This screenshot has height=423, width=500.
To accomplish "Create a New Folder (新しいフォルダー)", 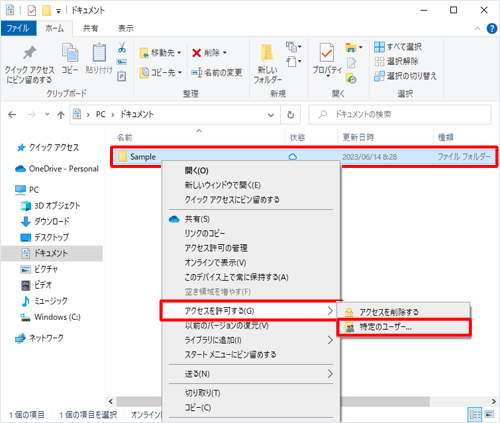I will [267, 64].
